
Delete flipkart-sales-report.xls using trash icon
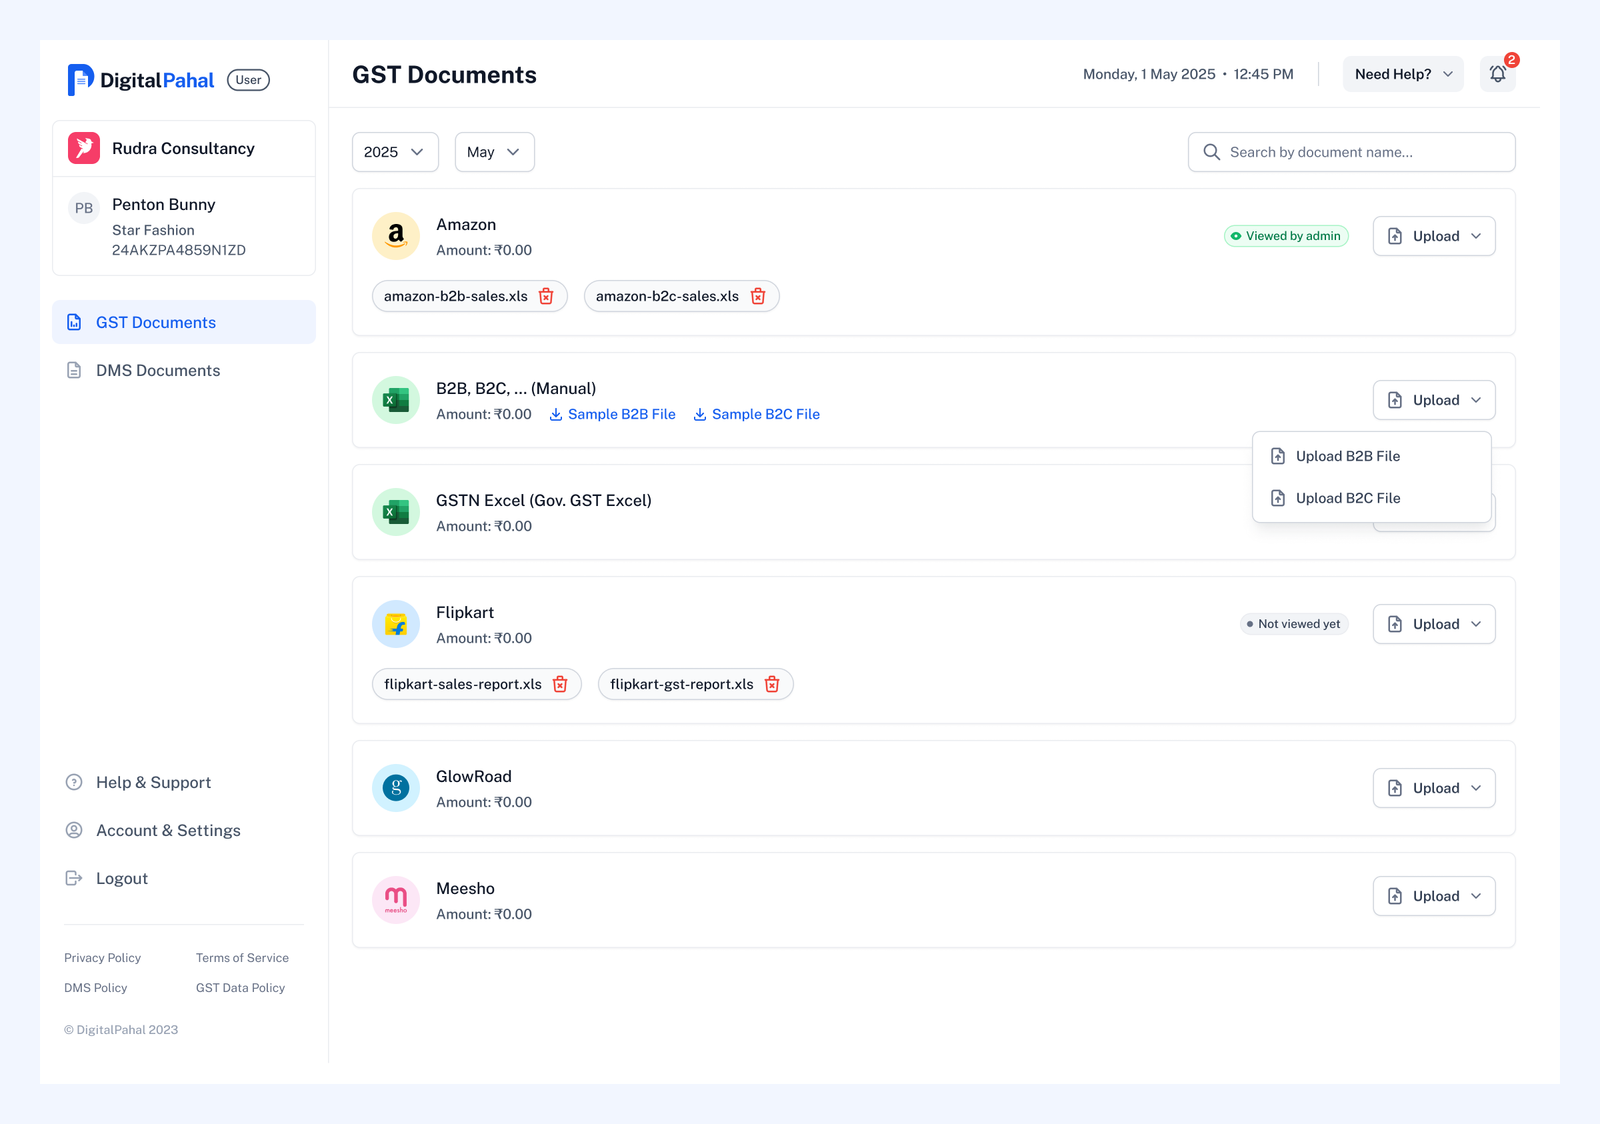tap(560, 684)
